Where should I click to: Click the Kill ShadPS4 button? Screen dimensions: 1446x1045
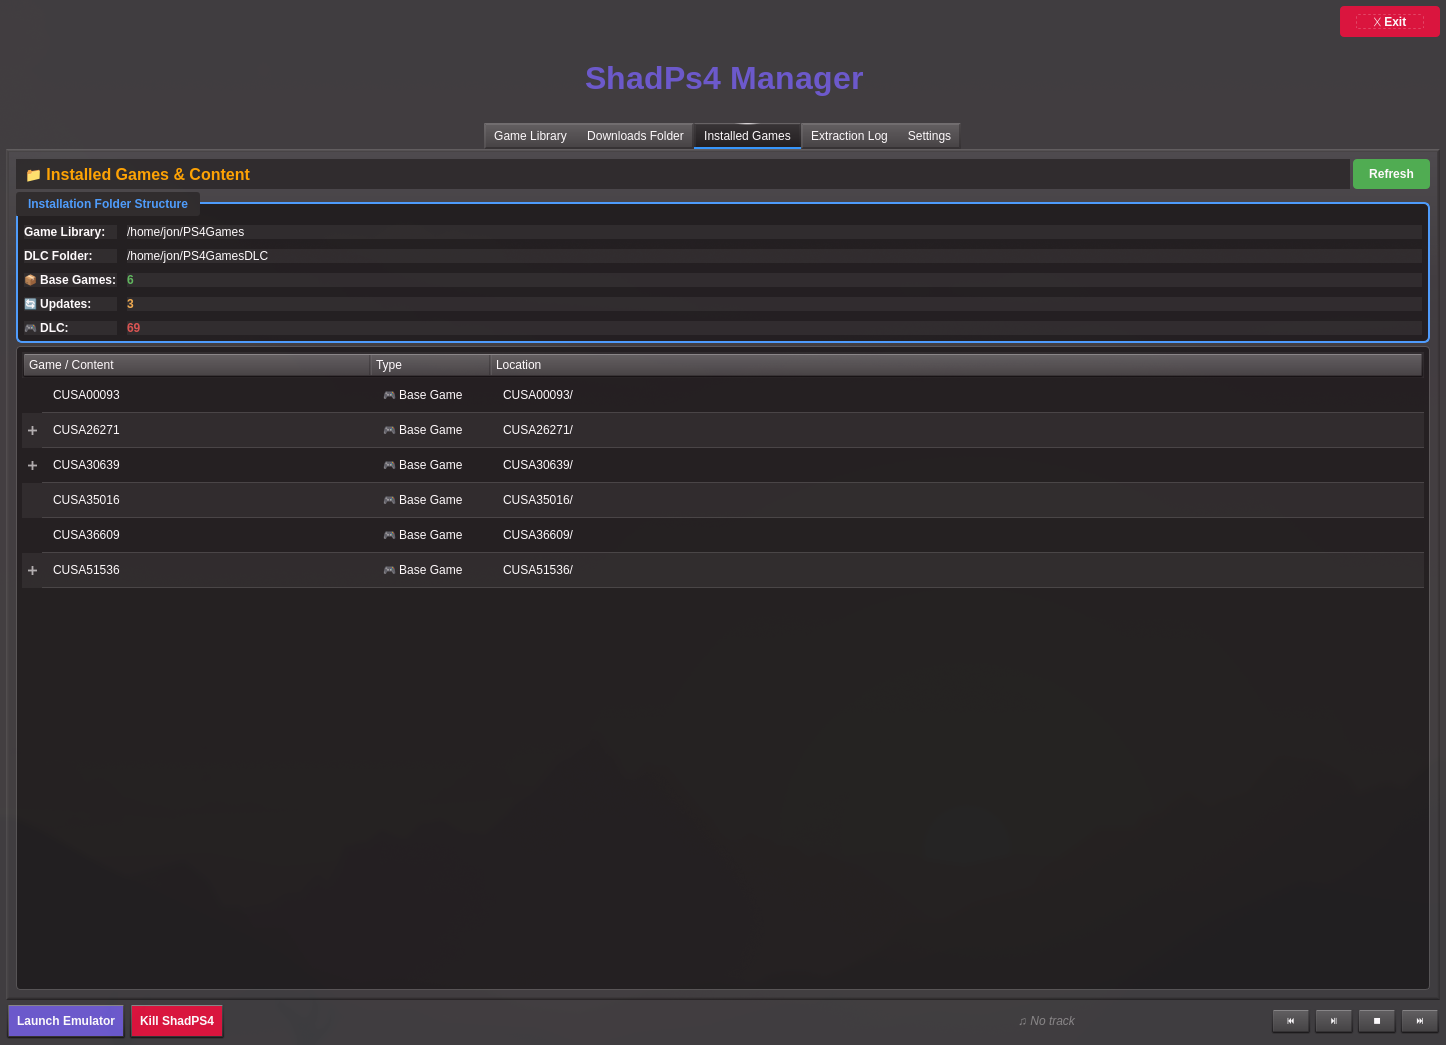(x=177, y=1021)
